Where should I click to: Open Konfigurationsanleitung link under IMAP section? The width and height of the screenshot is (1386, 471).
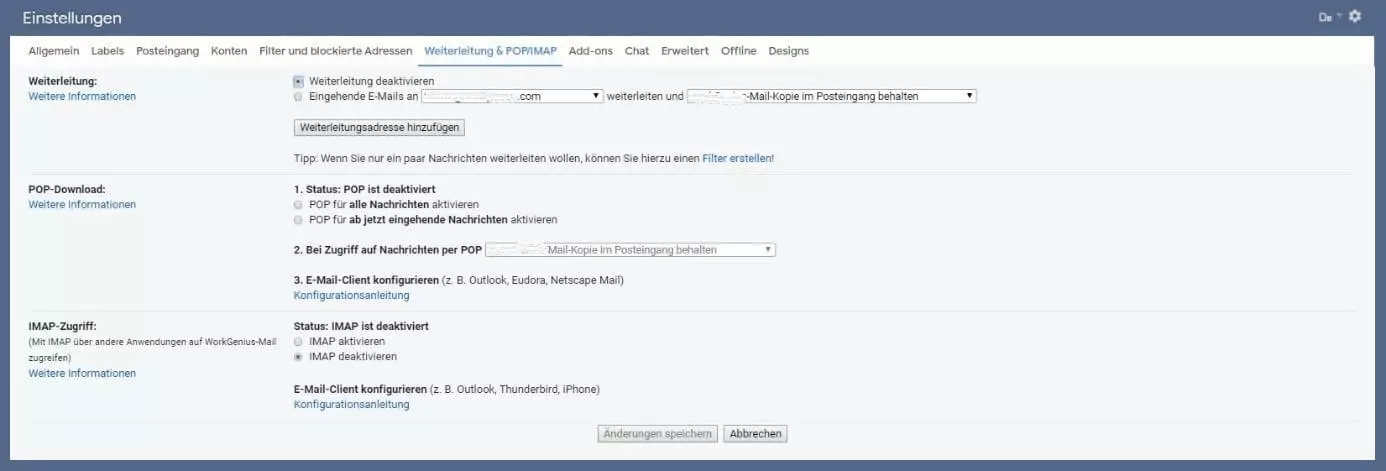click(x=351, y=404)
